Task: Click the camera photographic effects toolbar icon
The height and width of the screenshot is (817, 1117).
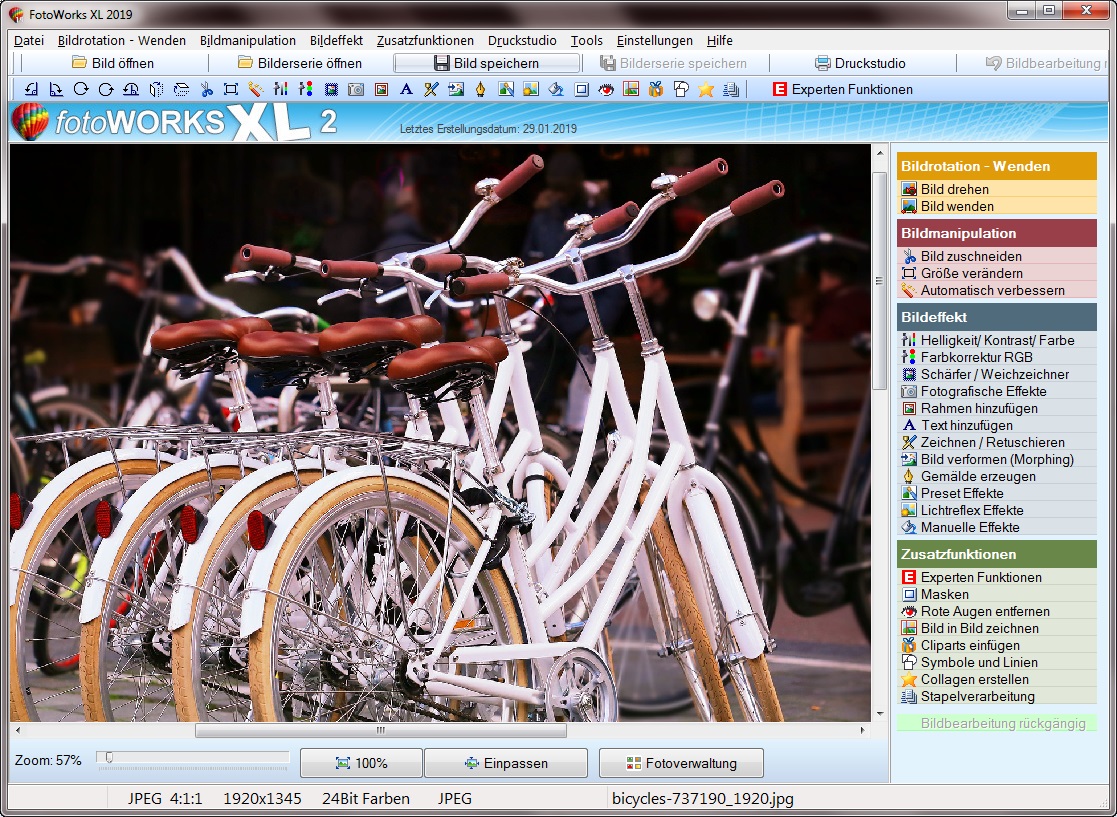Action: click(x=355, y=89)
